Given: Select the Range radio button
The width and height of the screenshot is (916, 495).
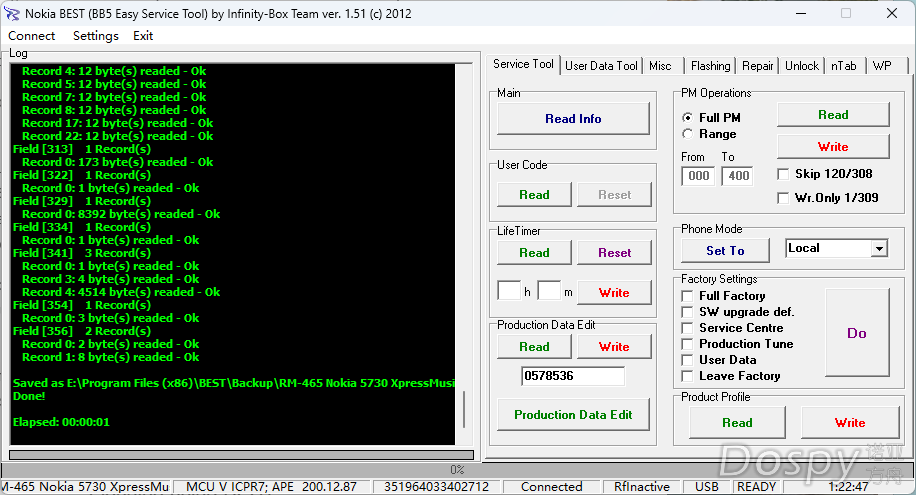Looking at the screenshot, I should 687,134.
